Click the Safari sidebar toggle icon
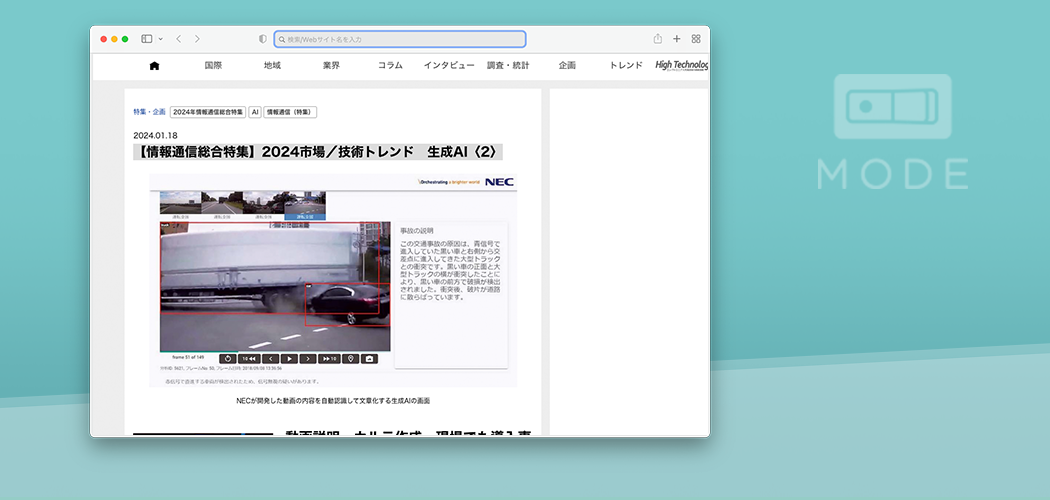 (x=146, y=39)
